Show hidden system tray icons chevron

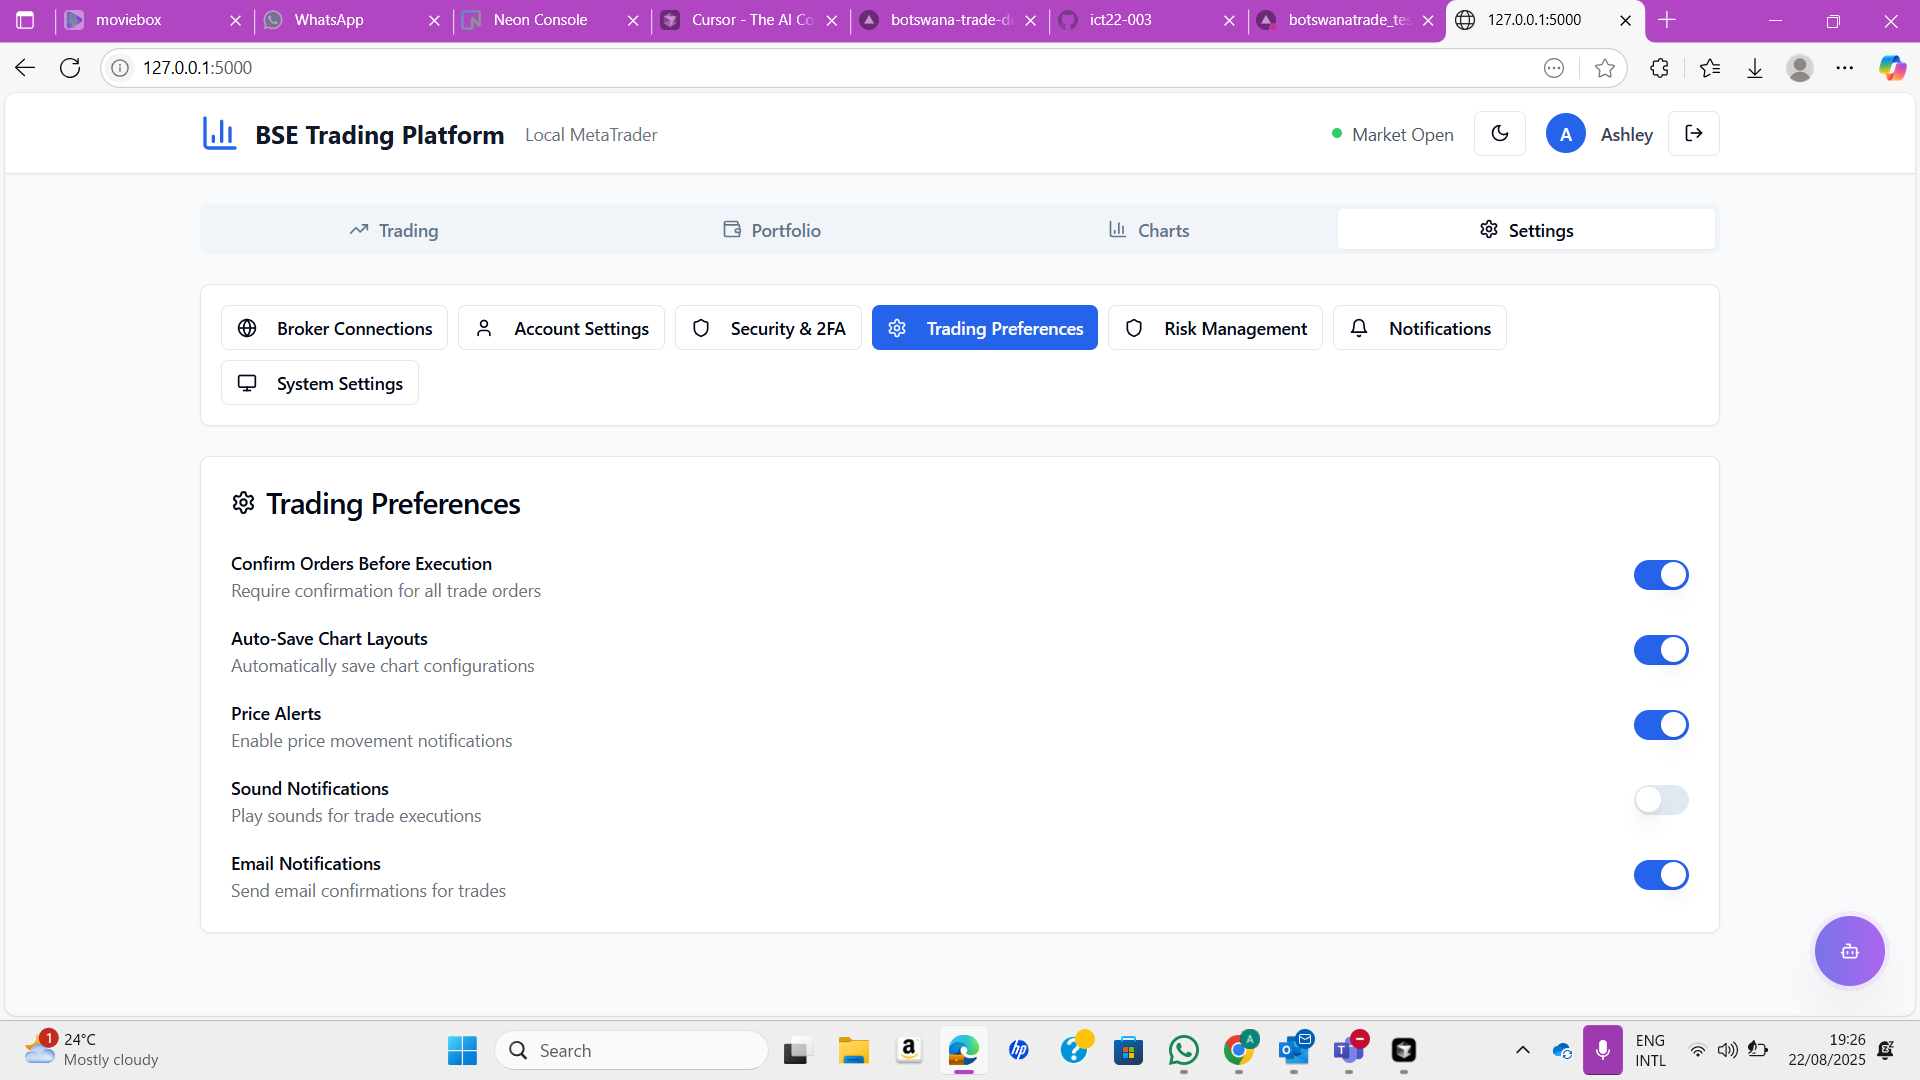[1522, 1050]
